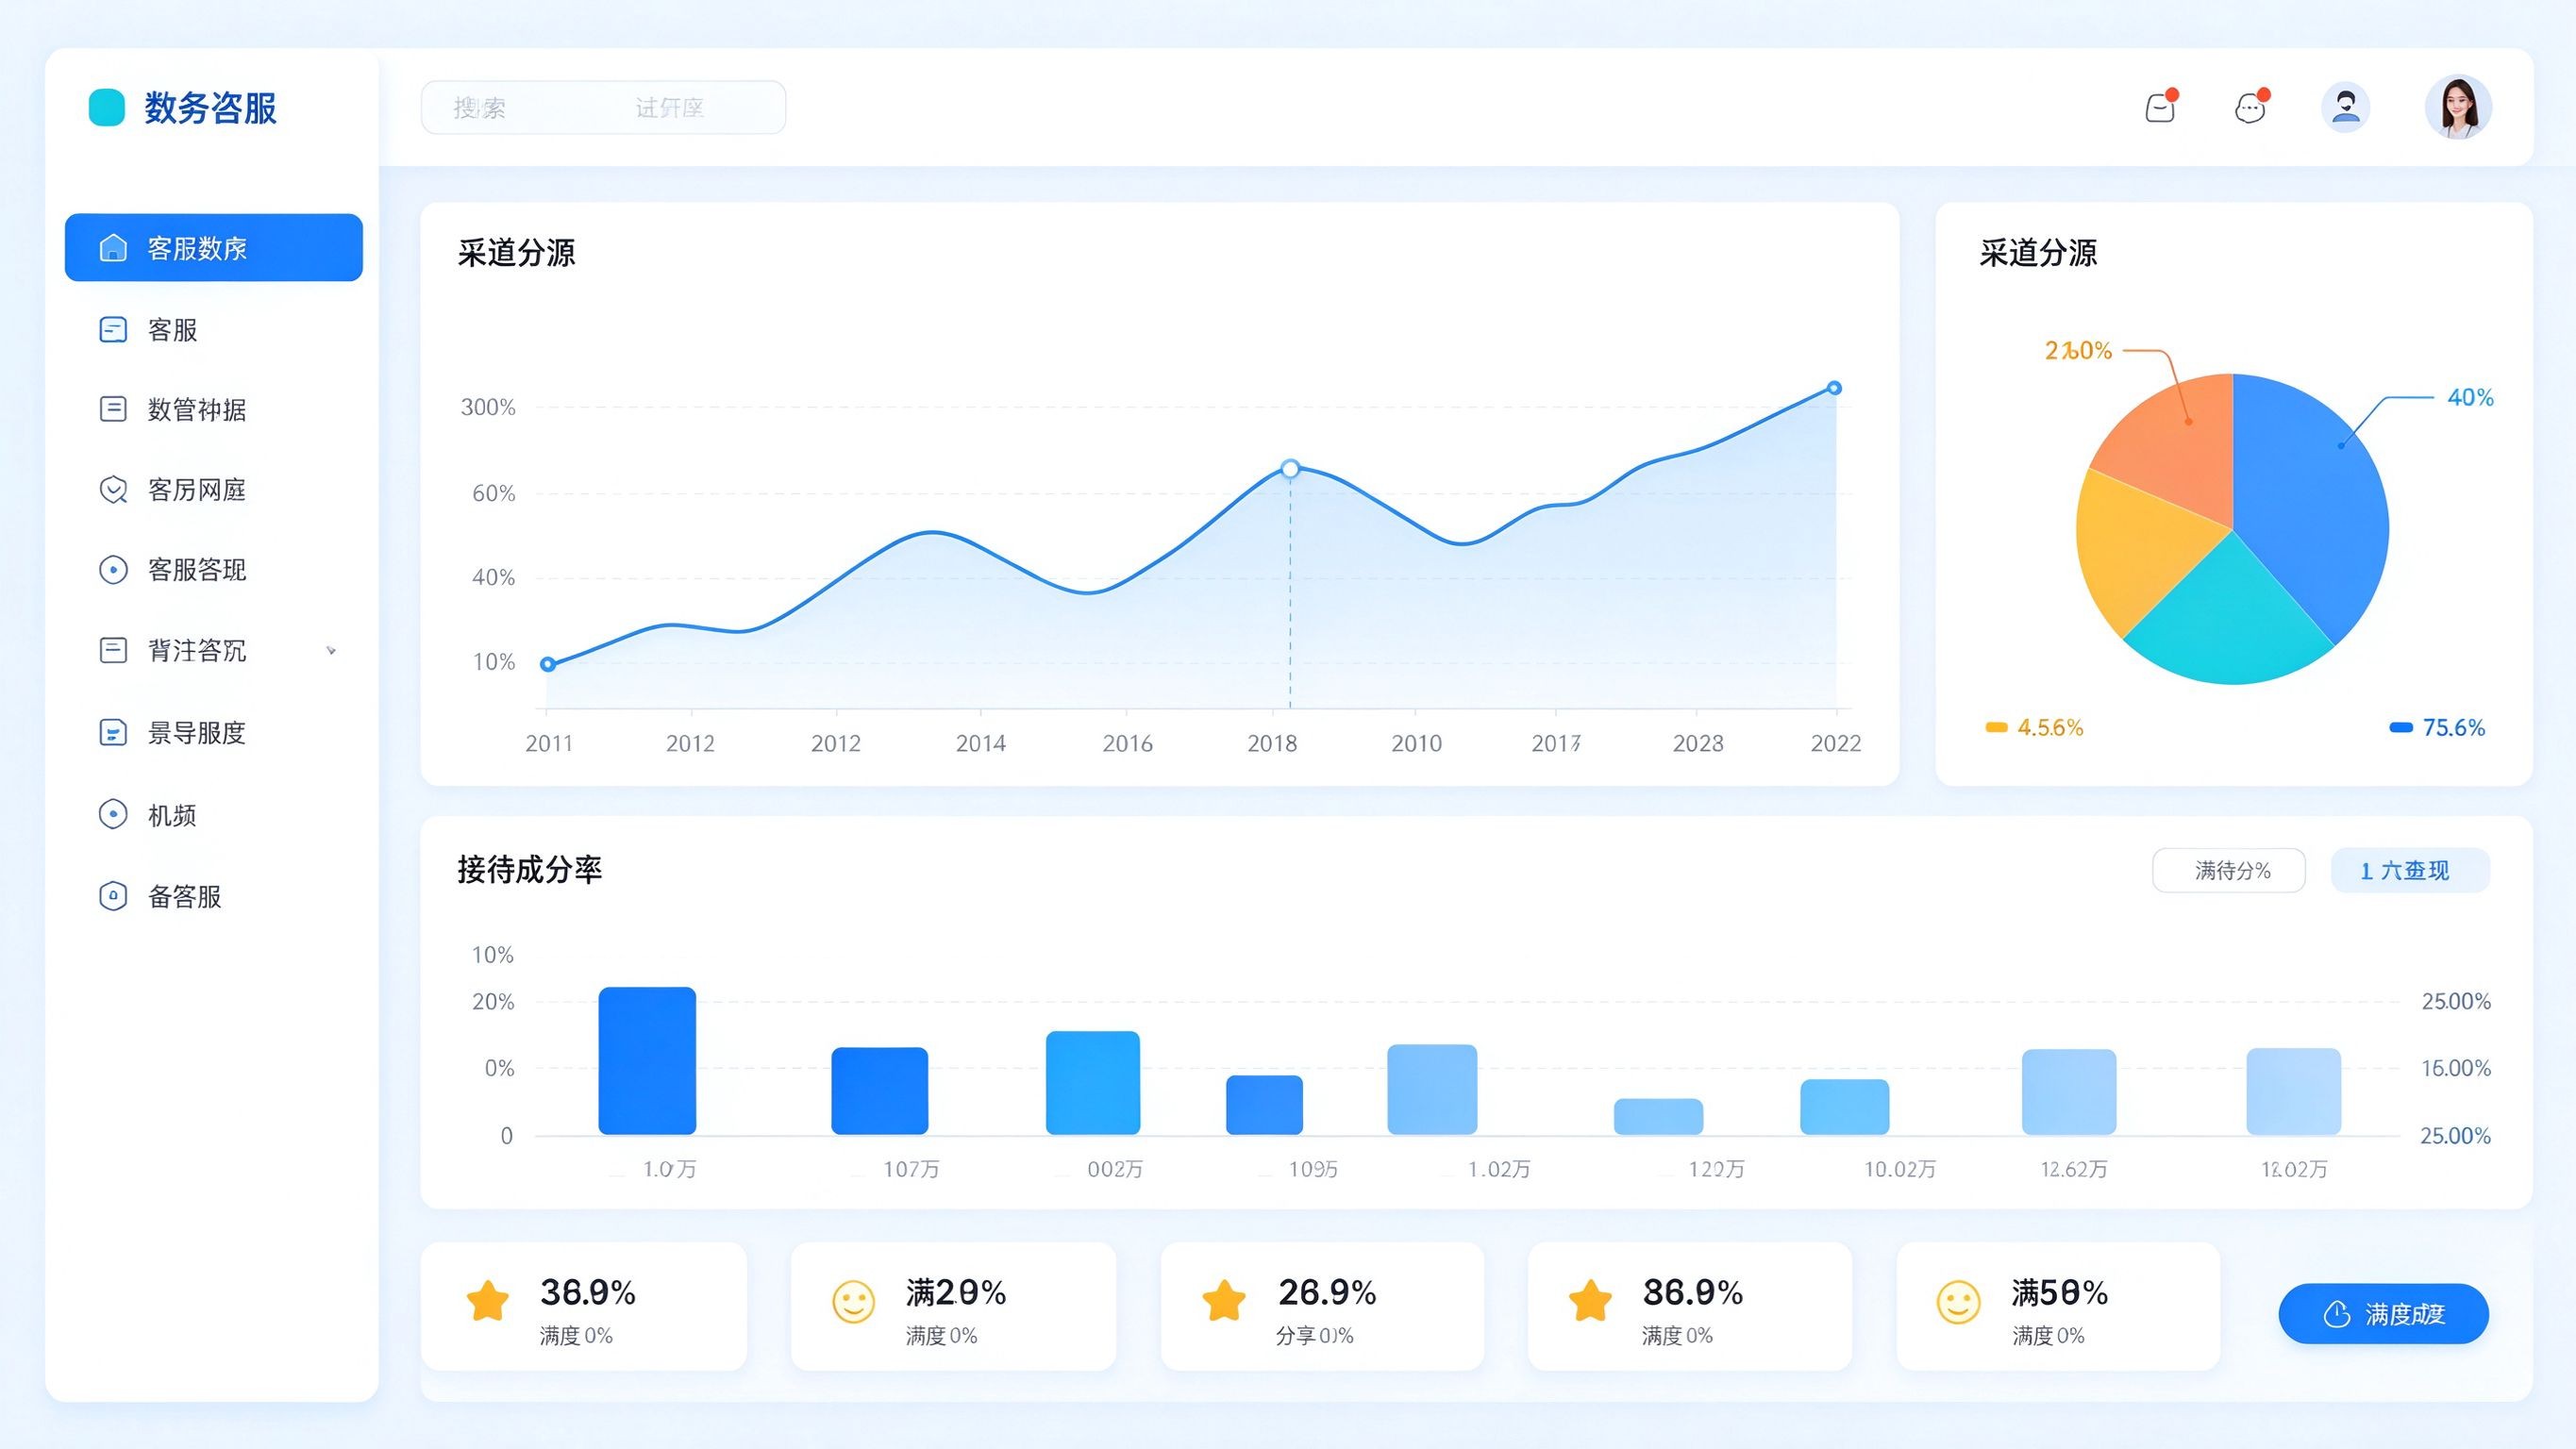Open the inbox notification icon in header
This screenshot has height=1449, width=2576.
(x=2160, y=107)
